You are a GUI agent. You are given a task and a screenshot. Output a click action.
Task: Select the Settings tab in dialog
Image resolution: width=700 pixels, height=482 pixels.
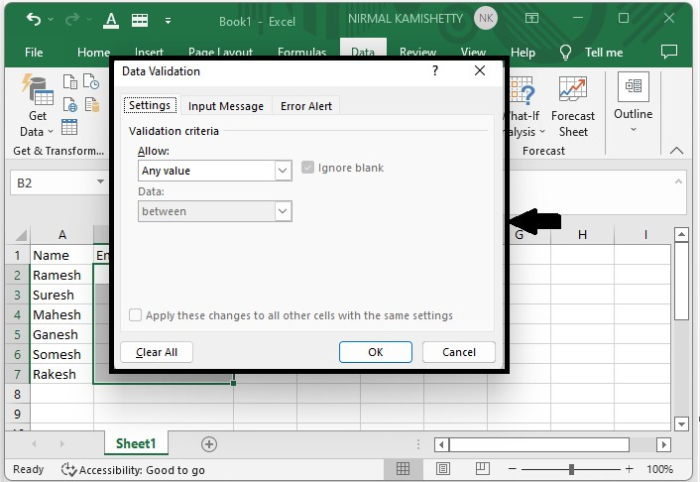(x=150, y=105)
